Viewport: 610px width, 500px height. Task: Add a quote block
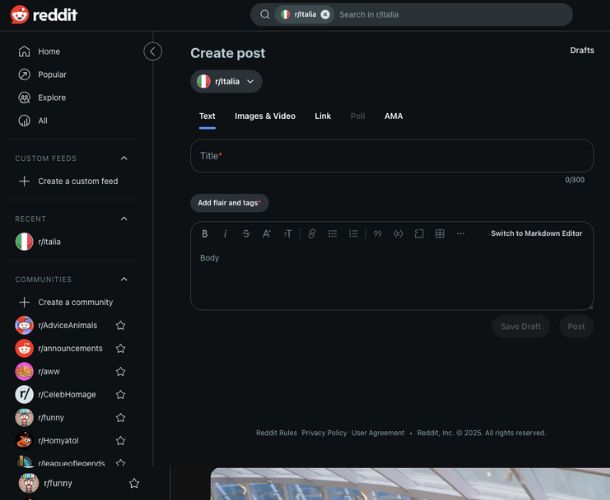click(377, 234)
